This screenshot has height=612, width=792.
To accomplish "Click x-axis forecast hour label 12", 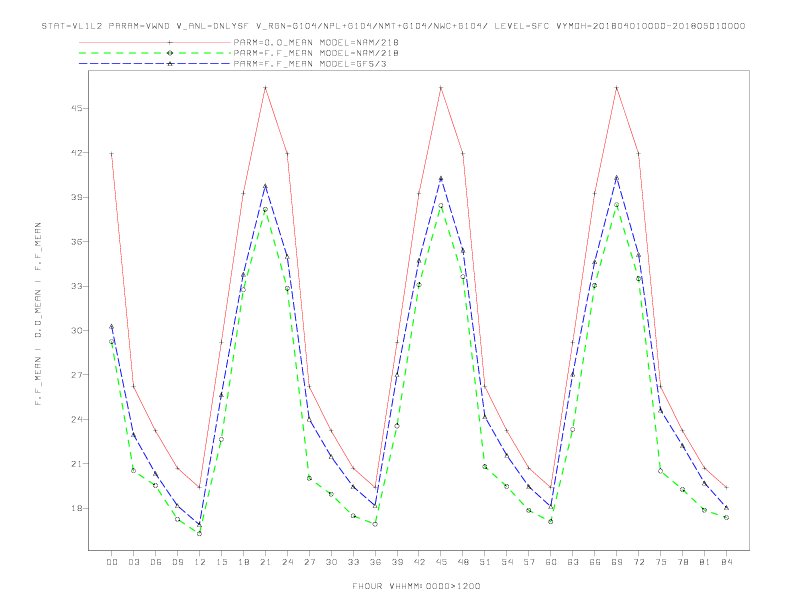I will click(x=200, y=562).
